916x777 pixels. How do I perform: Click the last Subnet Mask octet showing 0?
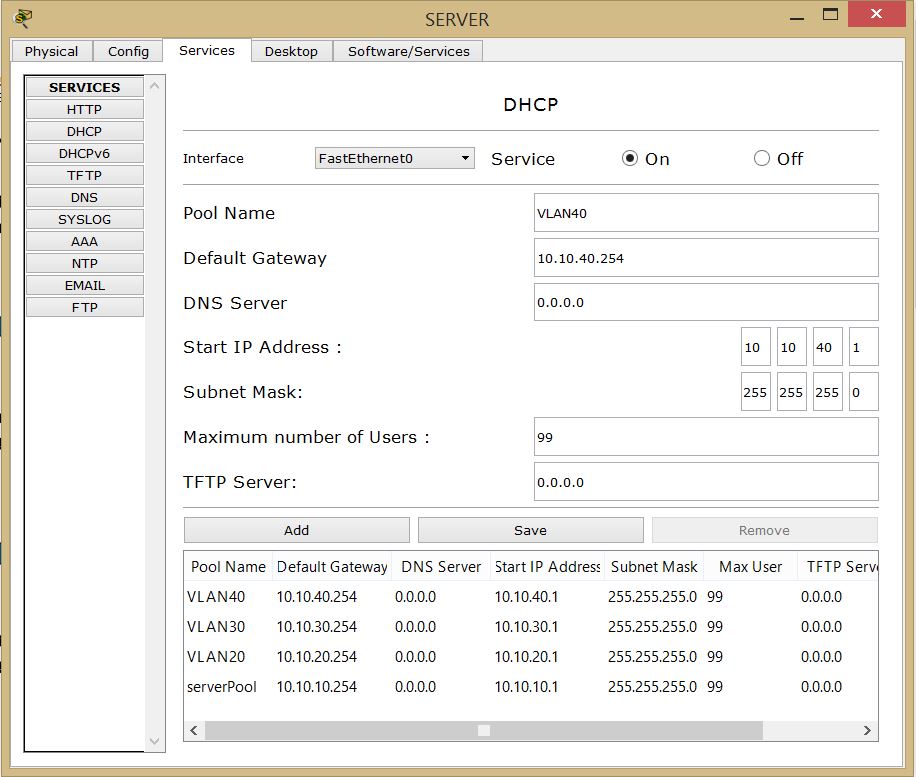[x=863, y=392]
